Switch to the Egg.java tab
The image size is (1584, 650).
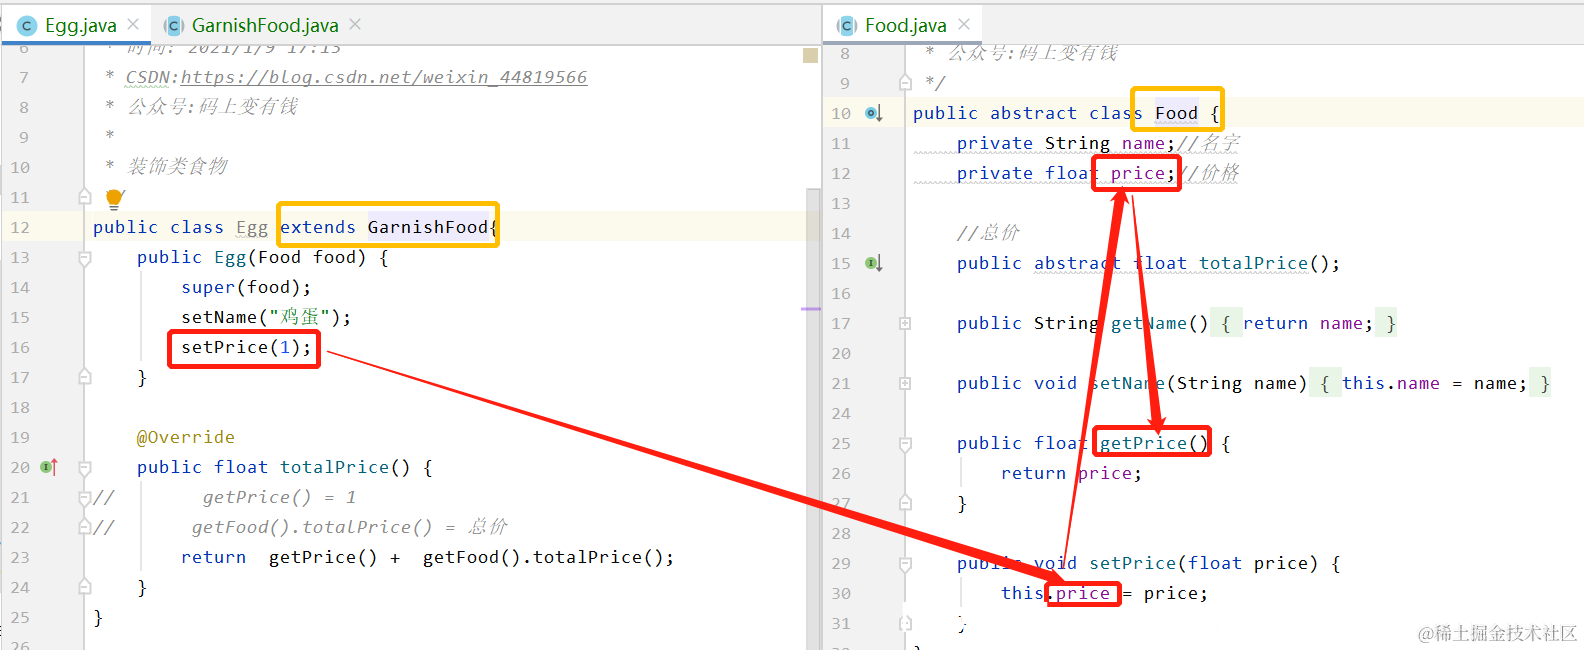point(78,25)
